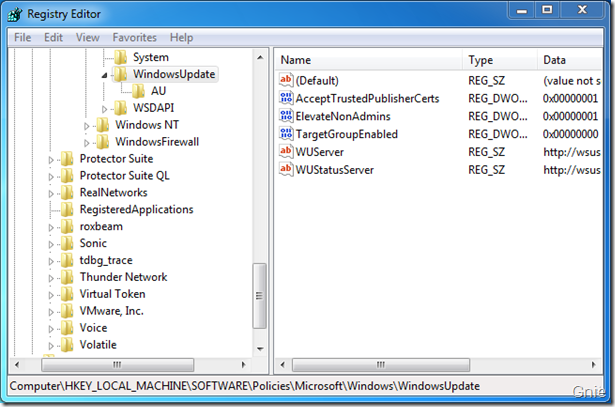Click values pane horizontal scroll left arrow
The image size is (615, 407).
click(283, 365)
